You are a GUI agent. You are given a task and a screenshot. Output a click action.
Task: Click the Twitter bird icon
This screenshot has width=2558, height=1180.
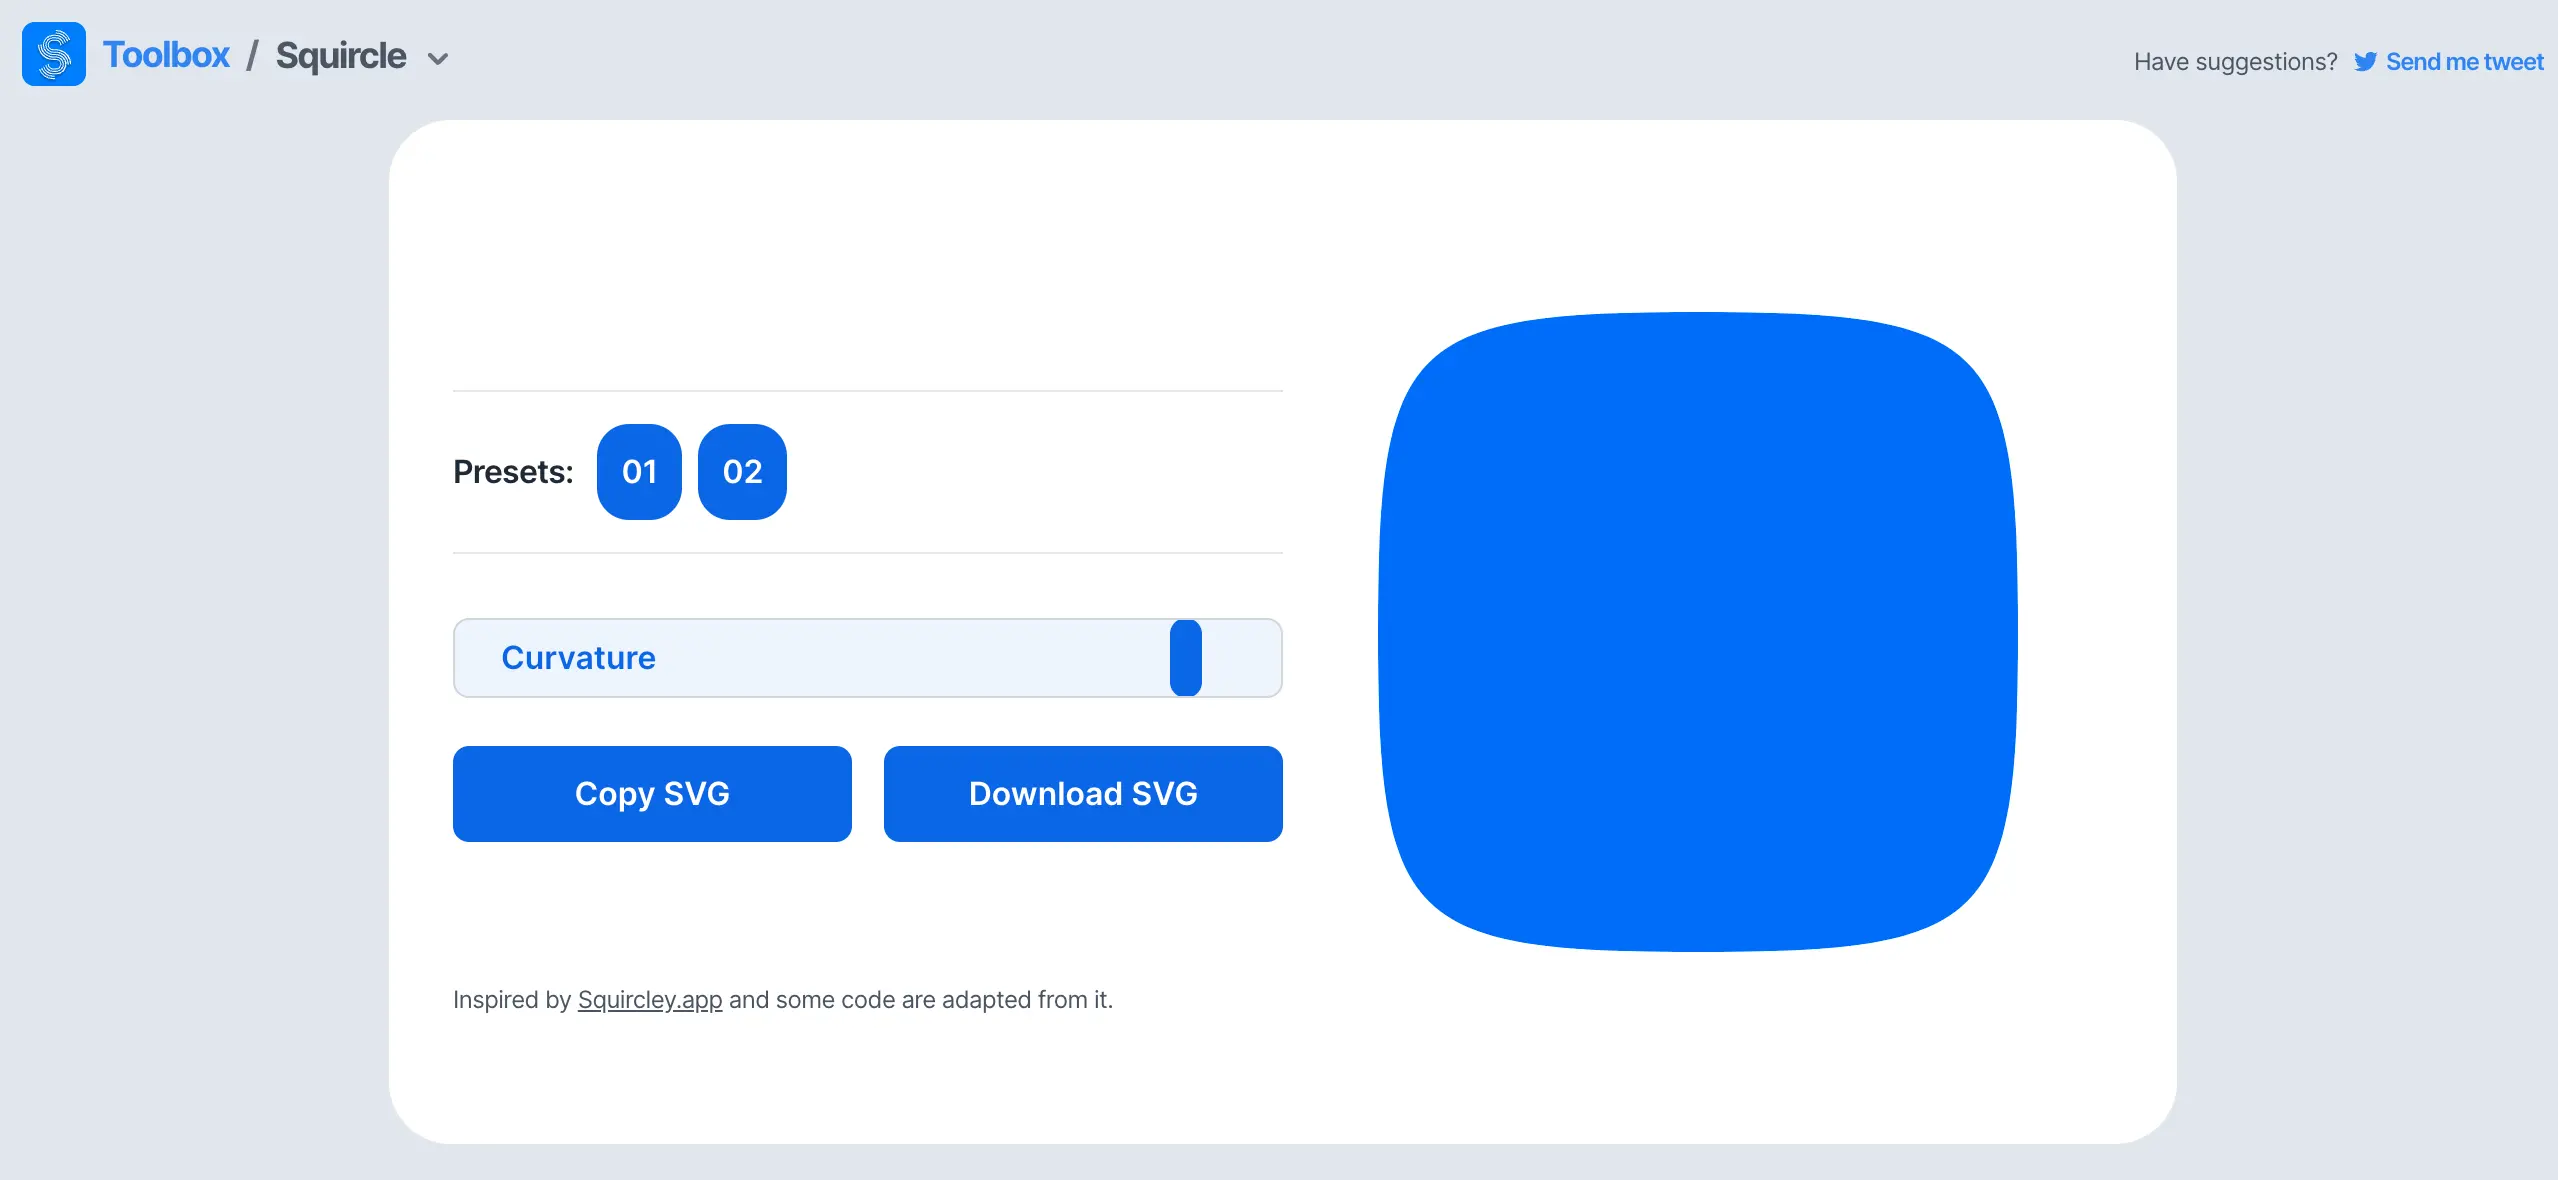click(2365, 62)
